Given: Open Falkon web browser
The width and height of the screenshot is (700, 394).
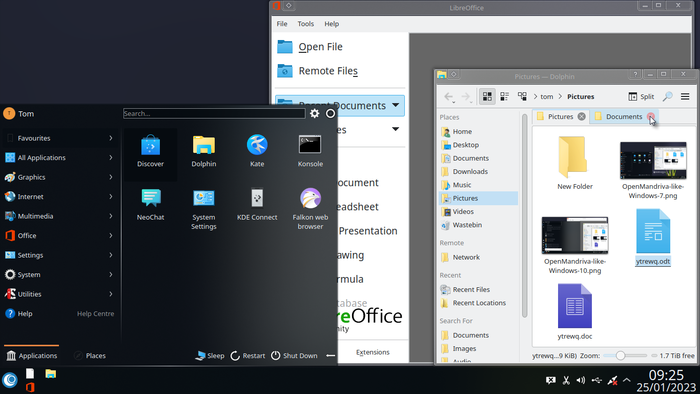Looking at the screenshot, I should tap(310, 209).
